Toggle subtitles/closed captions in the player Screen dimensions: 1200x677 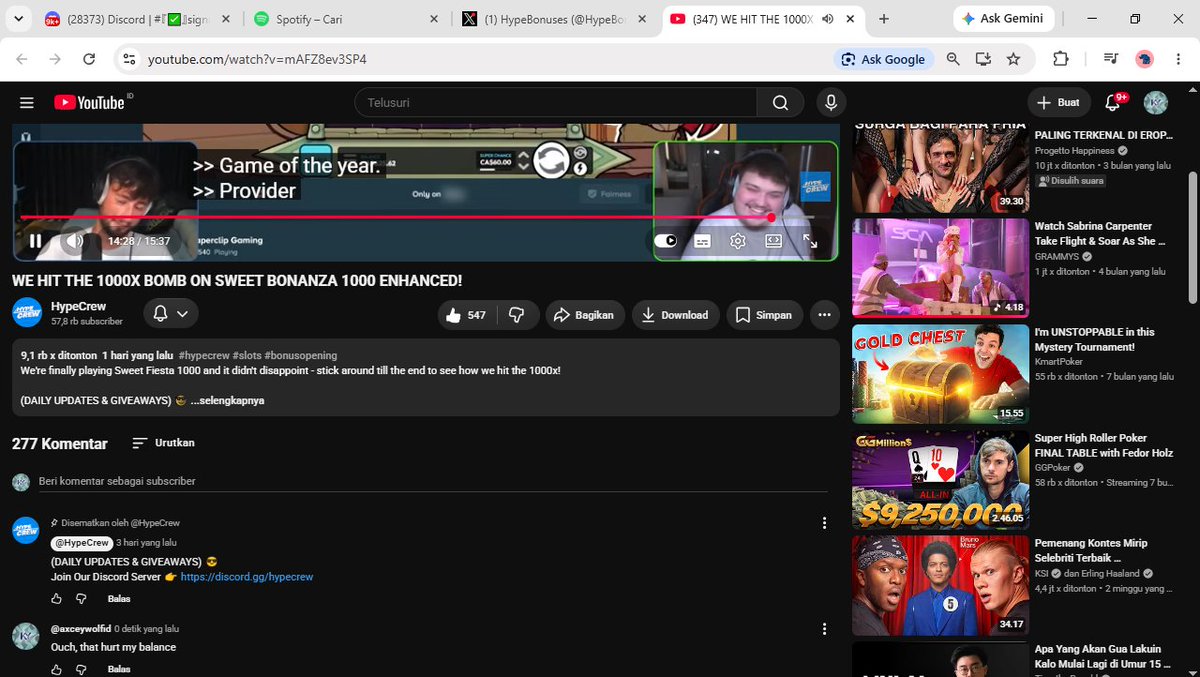click(x=702, y=241)
